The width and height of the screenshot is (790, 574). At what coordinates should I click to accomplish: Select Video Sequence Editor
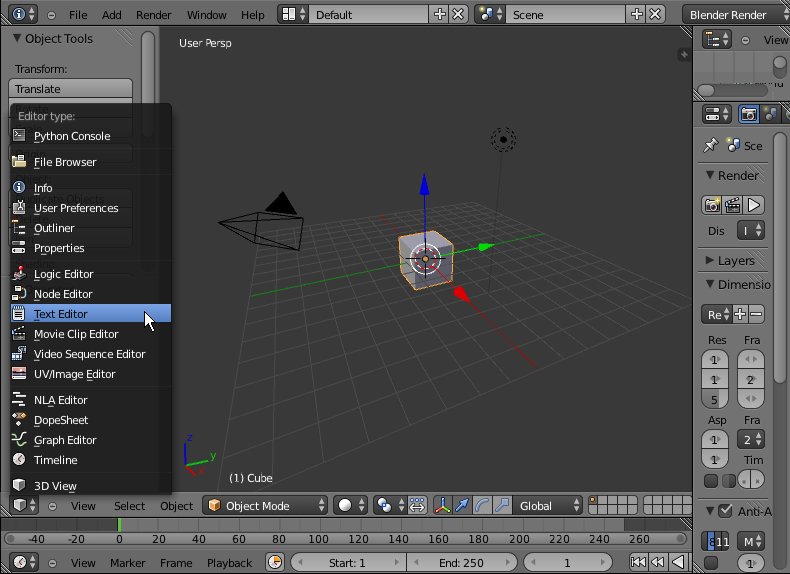coord(91,354)
